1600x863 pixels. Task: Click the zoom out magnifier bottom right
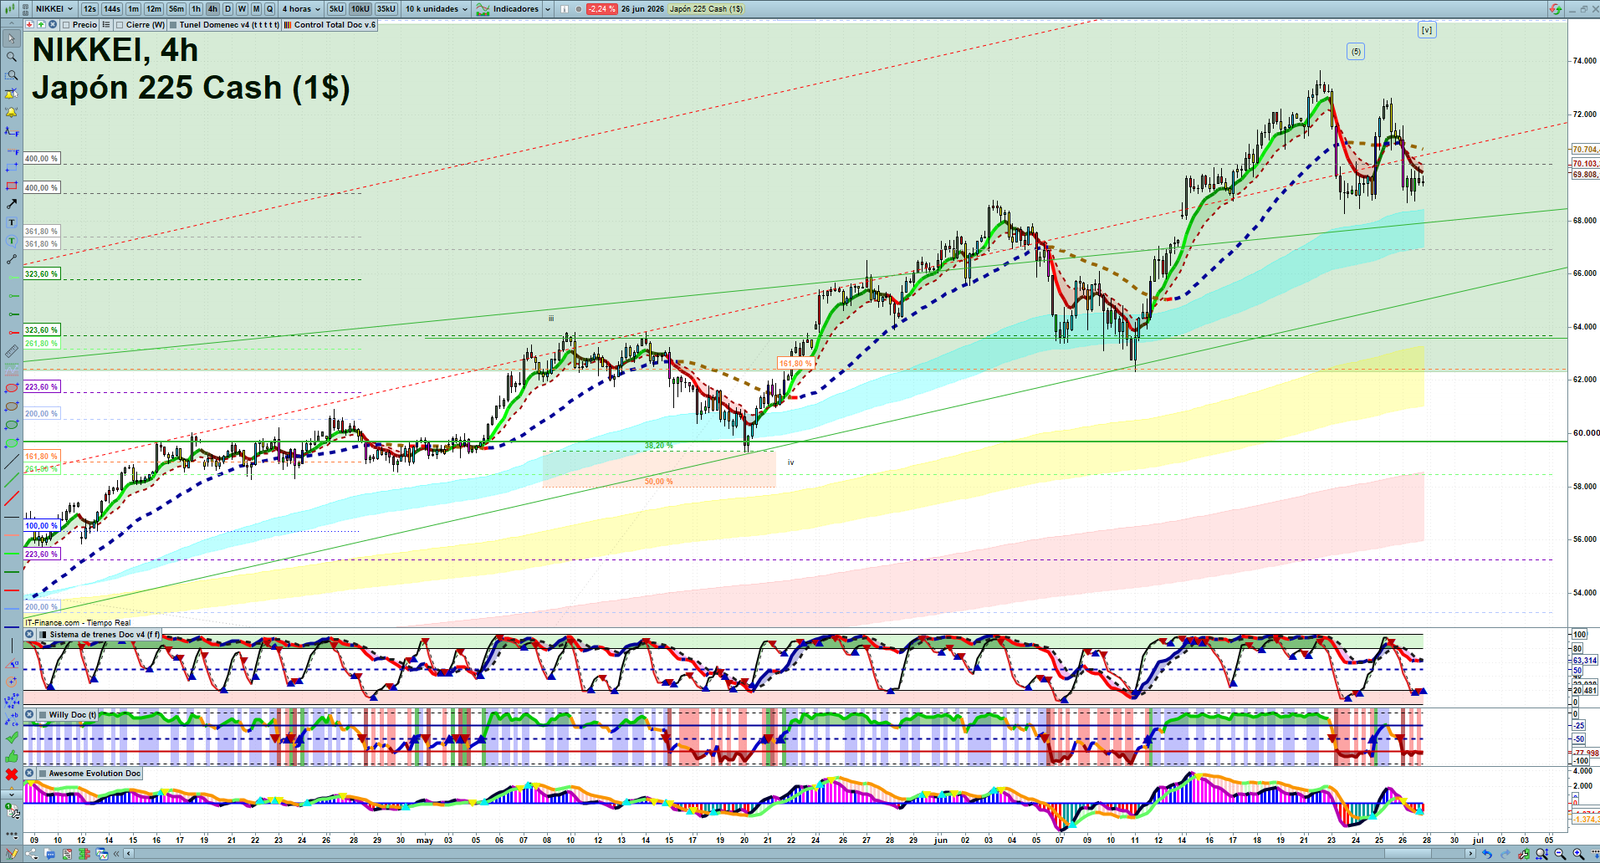click(x=1560, y=854)
